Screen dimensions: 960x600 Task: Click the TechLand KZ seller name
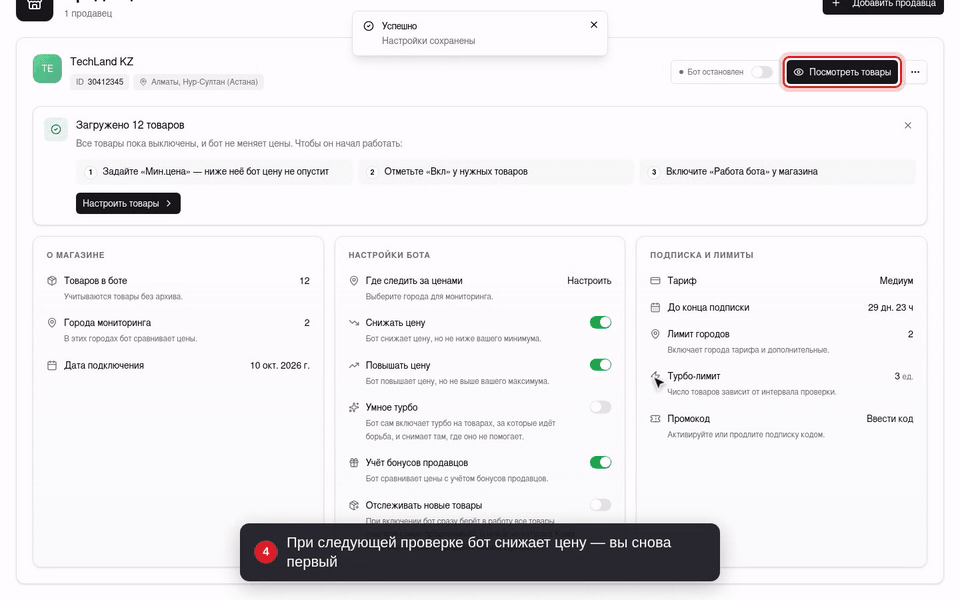click(x=102, y=62)
